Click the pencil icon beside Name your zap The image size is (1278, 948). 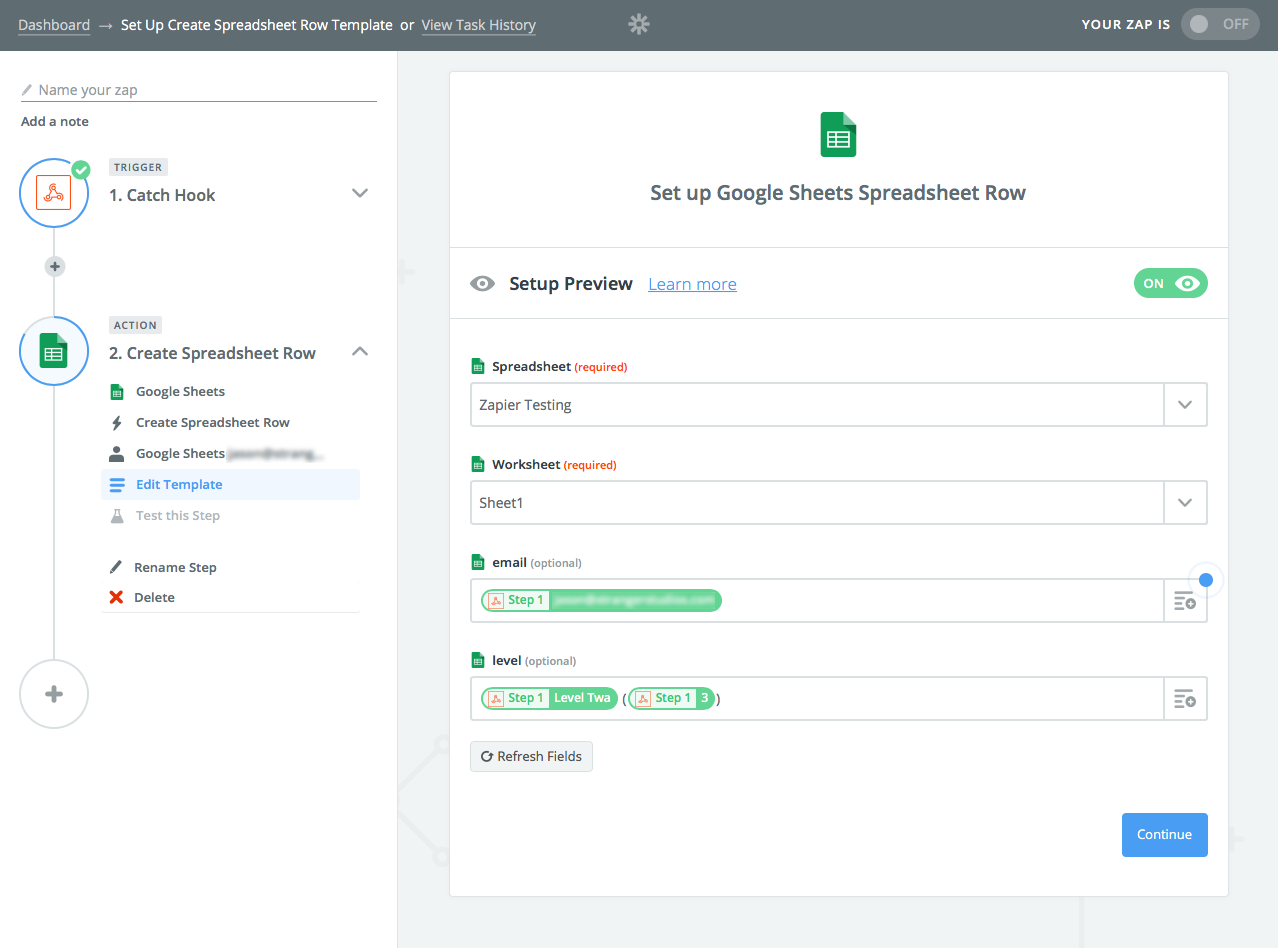27,90
